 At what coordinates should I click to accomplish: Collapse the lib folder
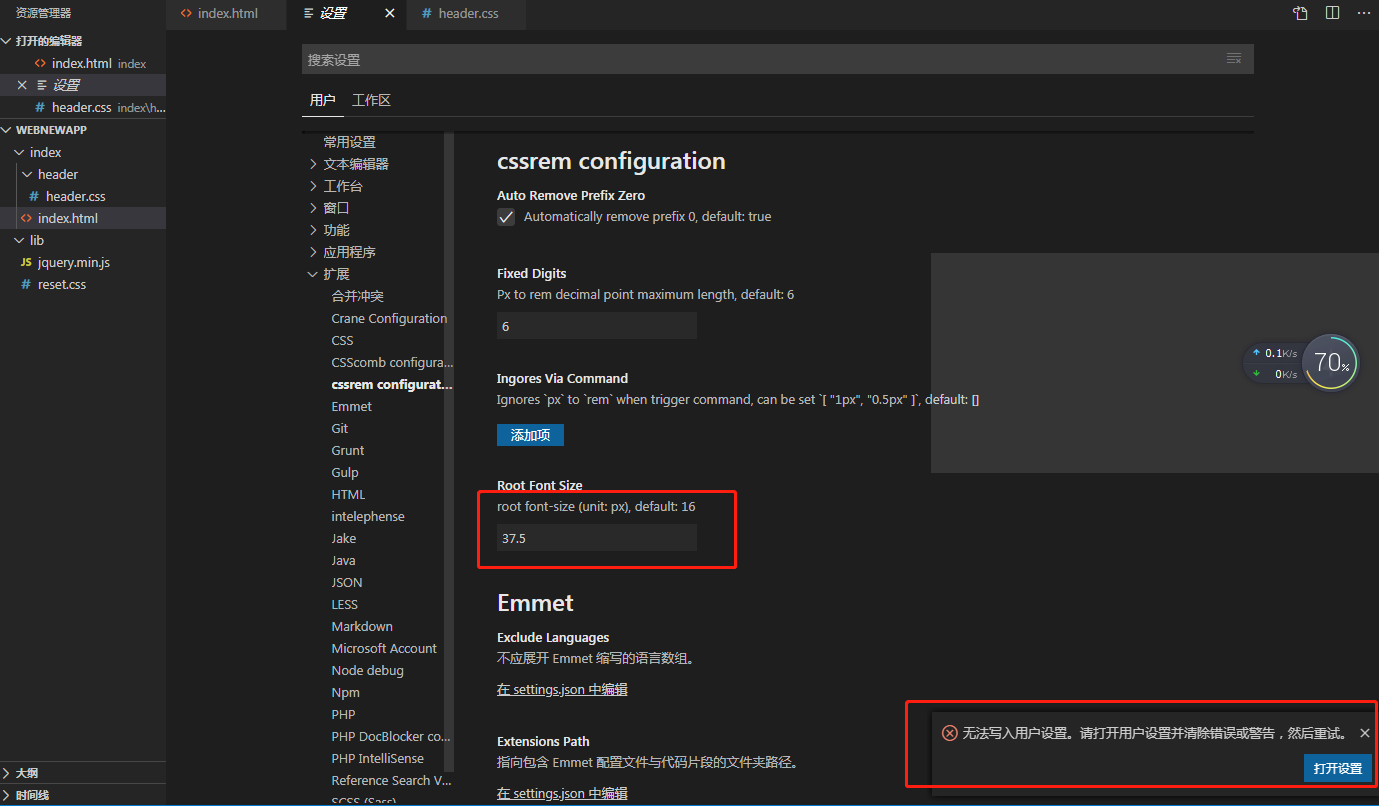pos(19,240)
